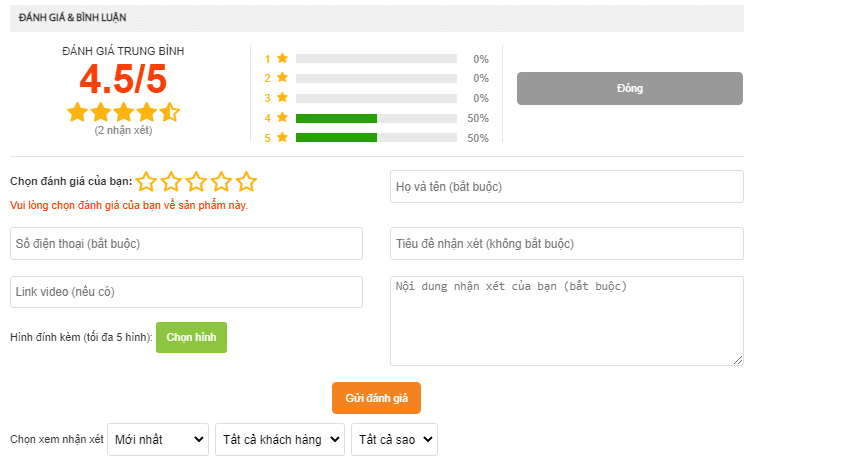
Task: Click the 4-star row star icon
Action: coord(283,118)
